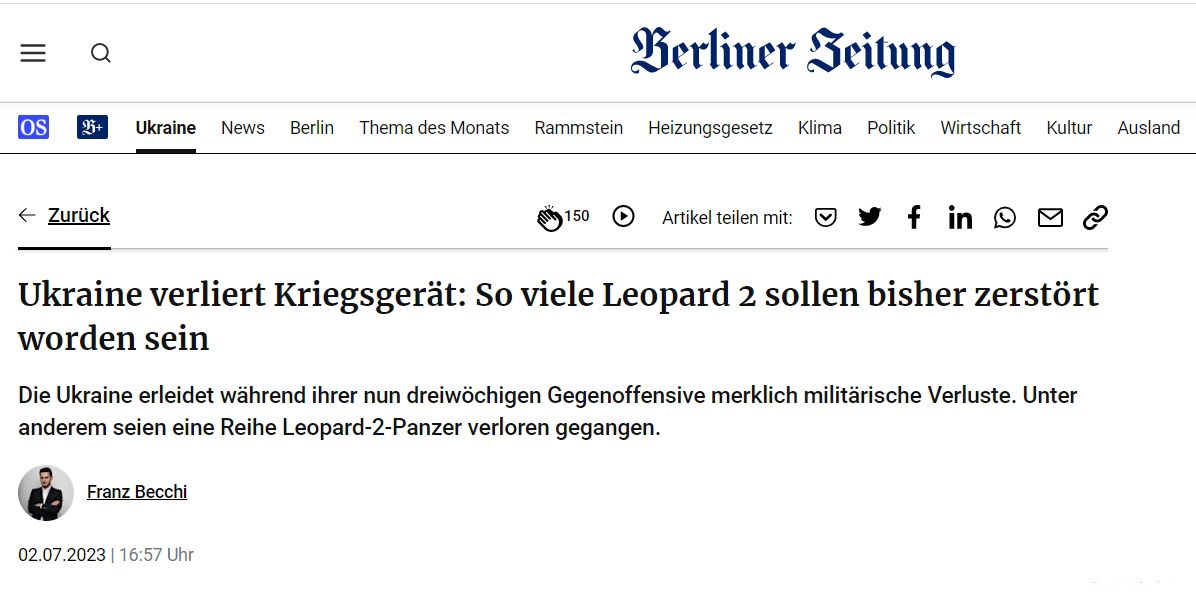
Task: Share article via WhatsApp
Action: (1005, 217)
